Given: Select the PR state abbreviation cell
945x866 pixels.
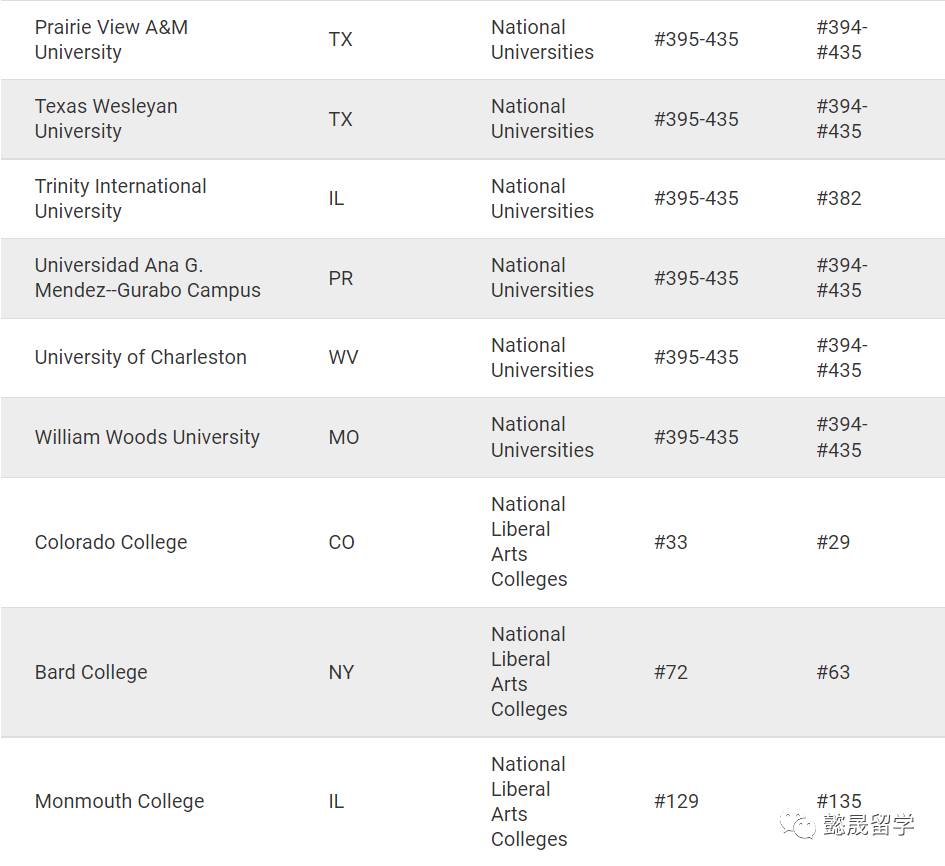Looking at the screenshot, I should tap(340, 278).
